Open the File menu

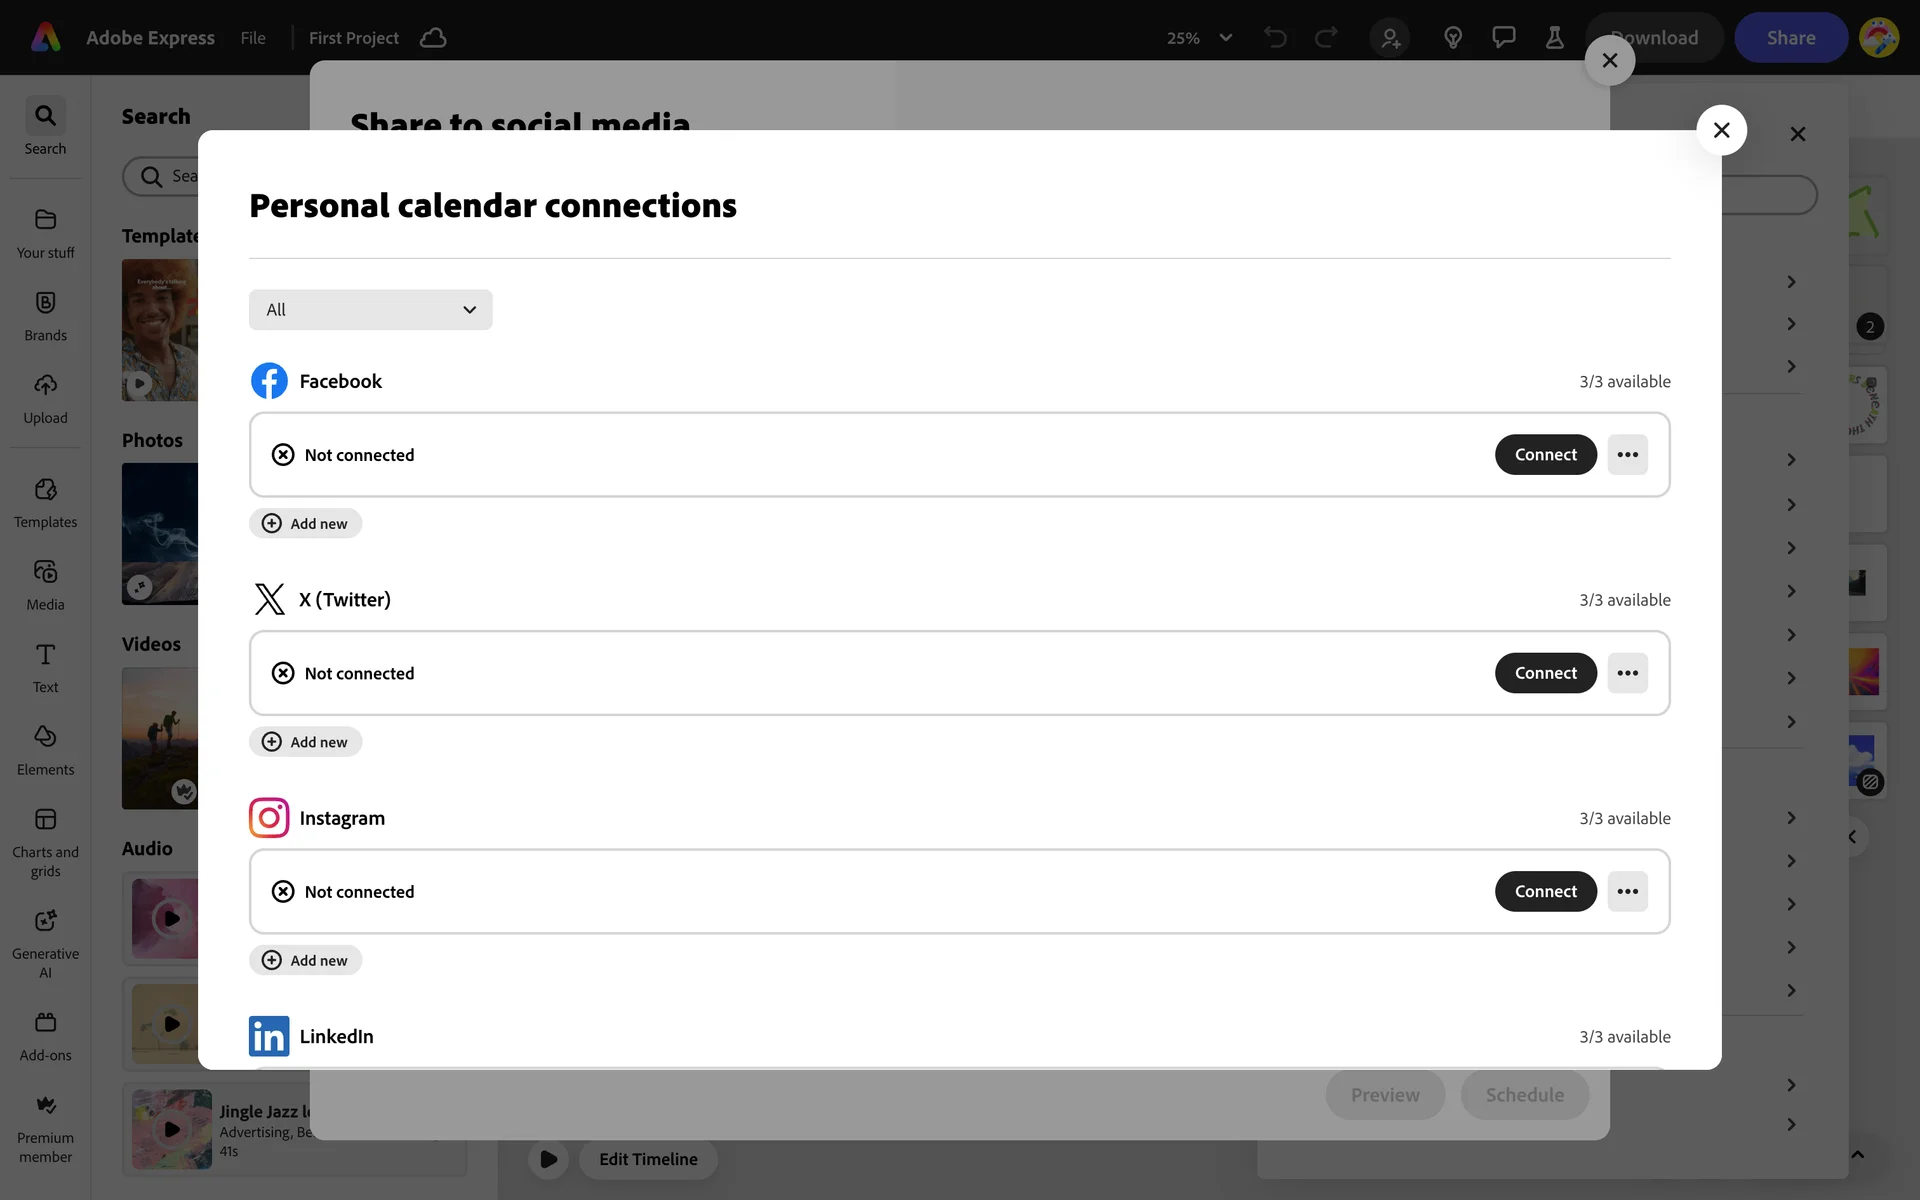(253, 38)
